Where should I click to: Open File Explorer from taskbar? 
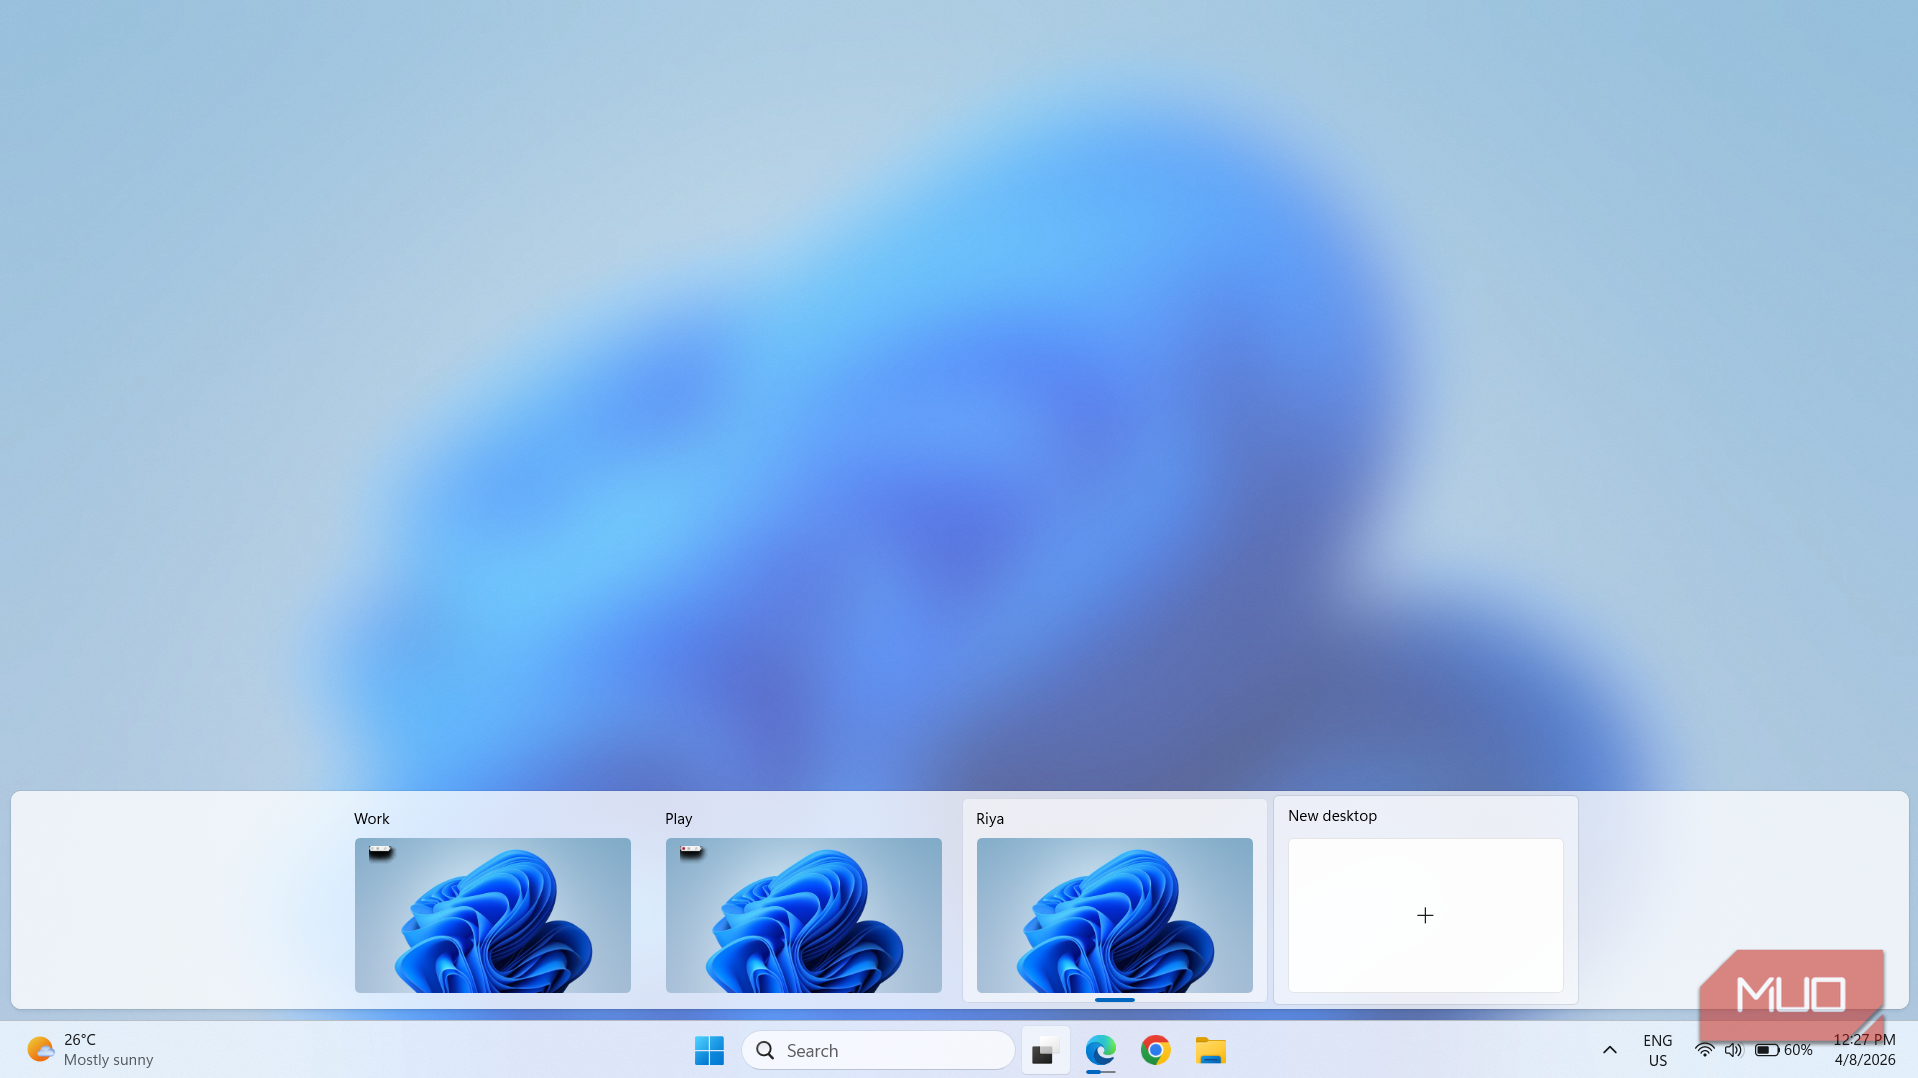tap(1210, 1050)
